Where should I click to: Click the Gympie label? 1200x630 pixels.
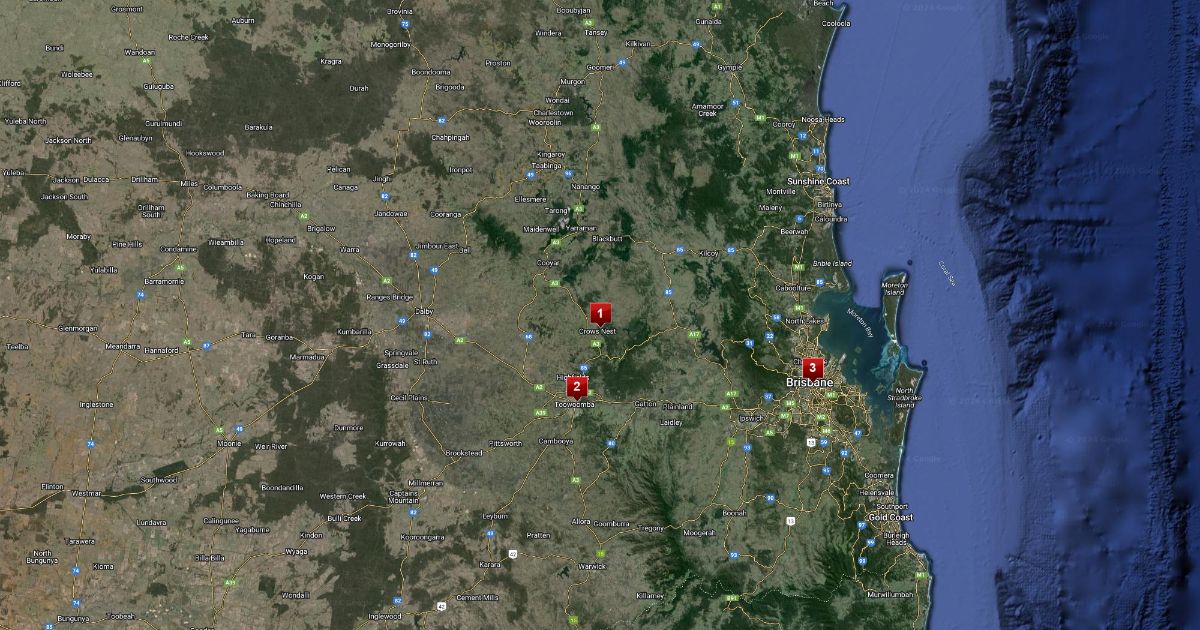(731, 67)
